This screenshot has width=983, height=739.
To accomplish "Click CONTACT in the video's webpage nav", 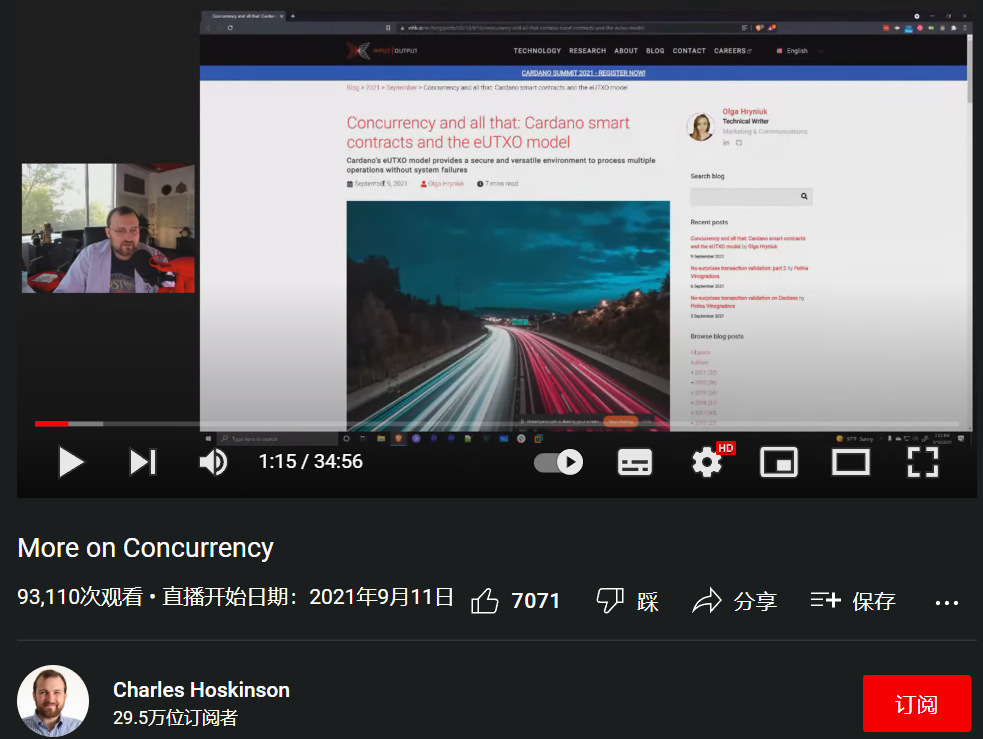I will point(689,51).
